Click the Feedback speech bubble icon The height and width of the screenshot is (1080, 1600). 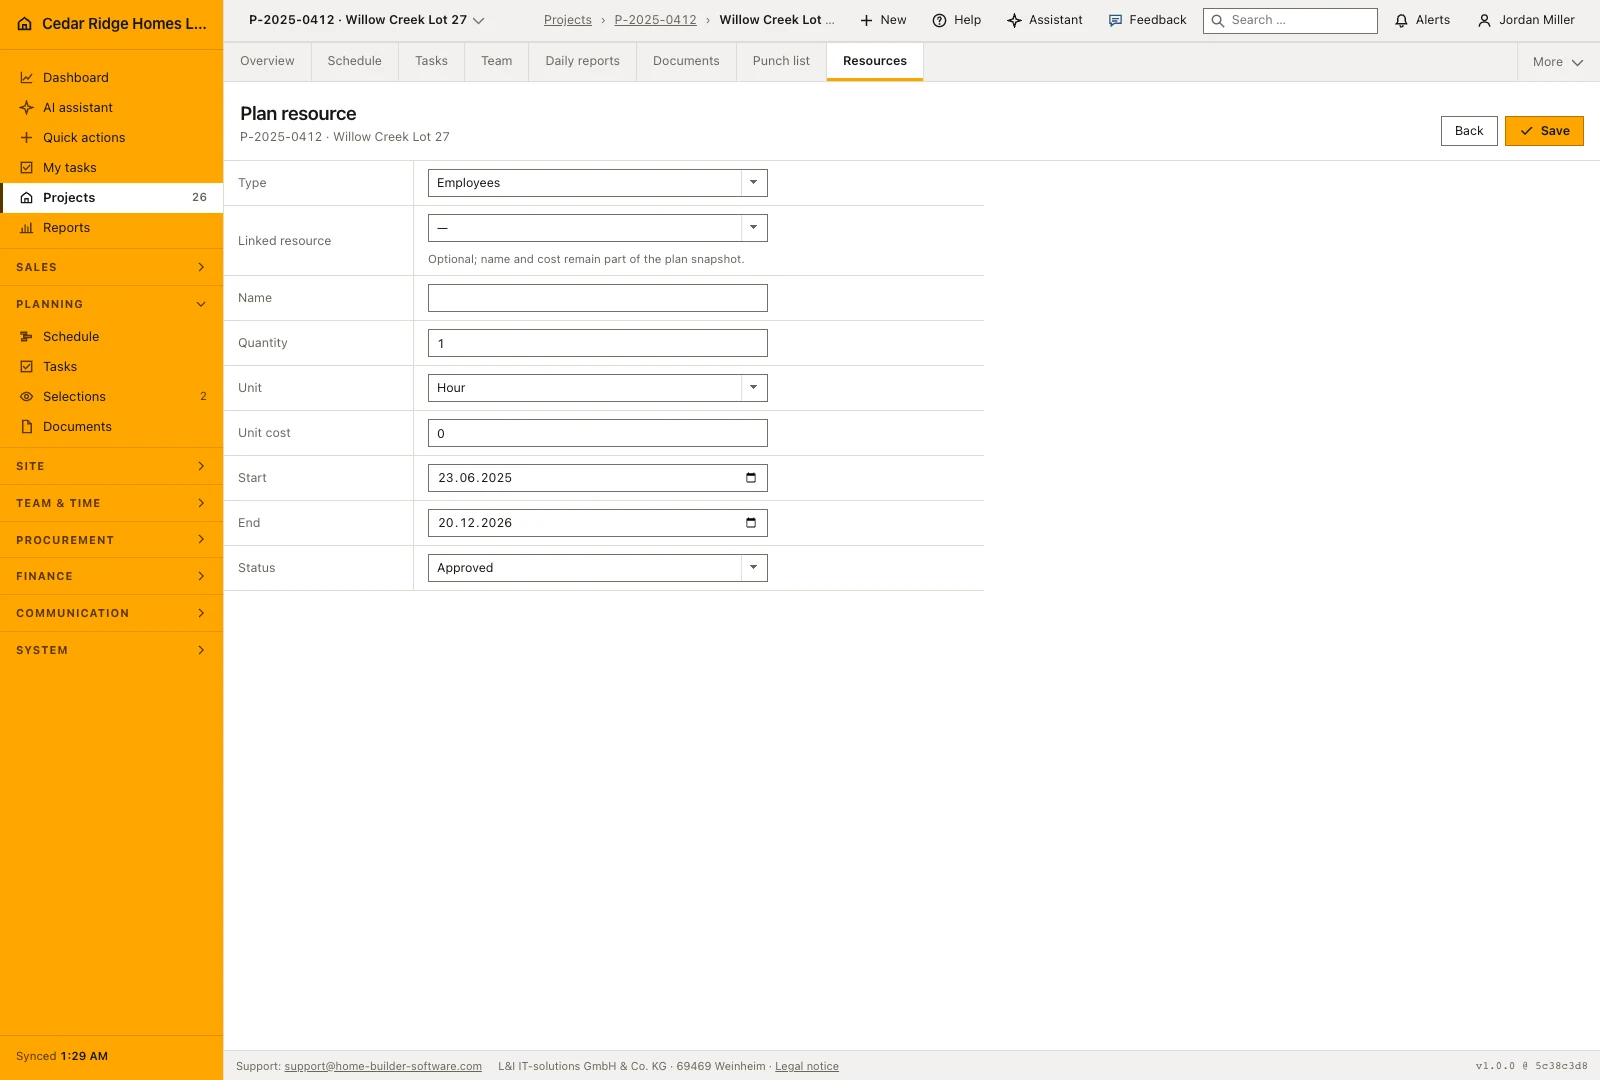coord(1115,20)
